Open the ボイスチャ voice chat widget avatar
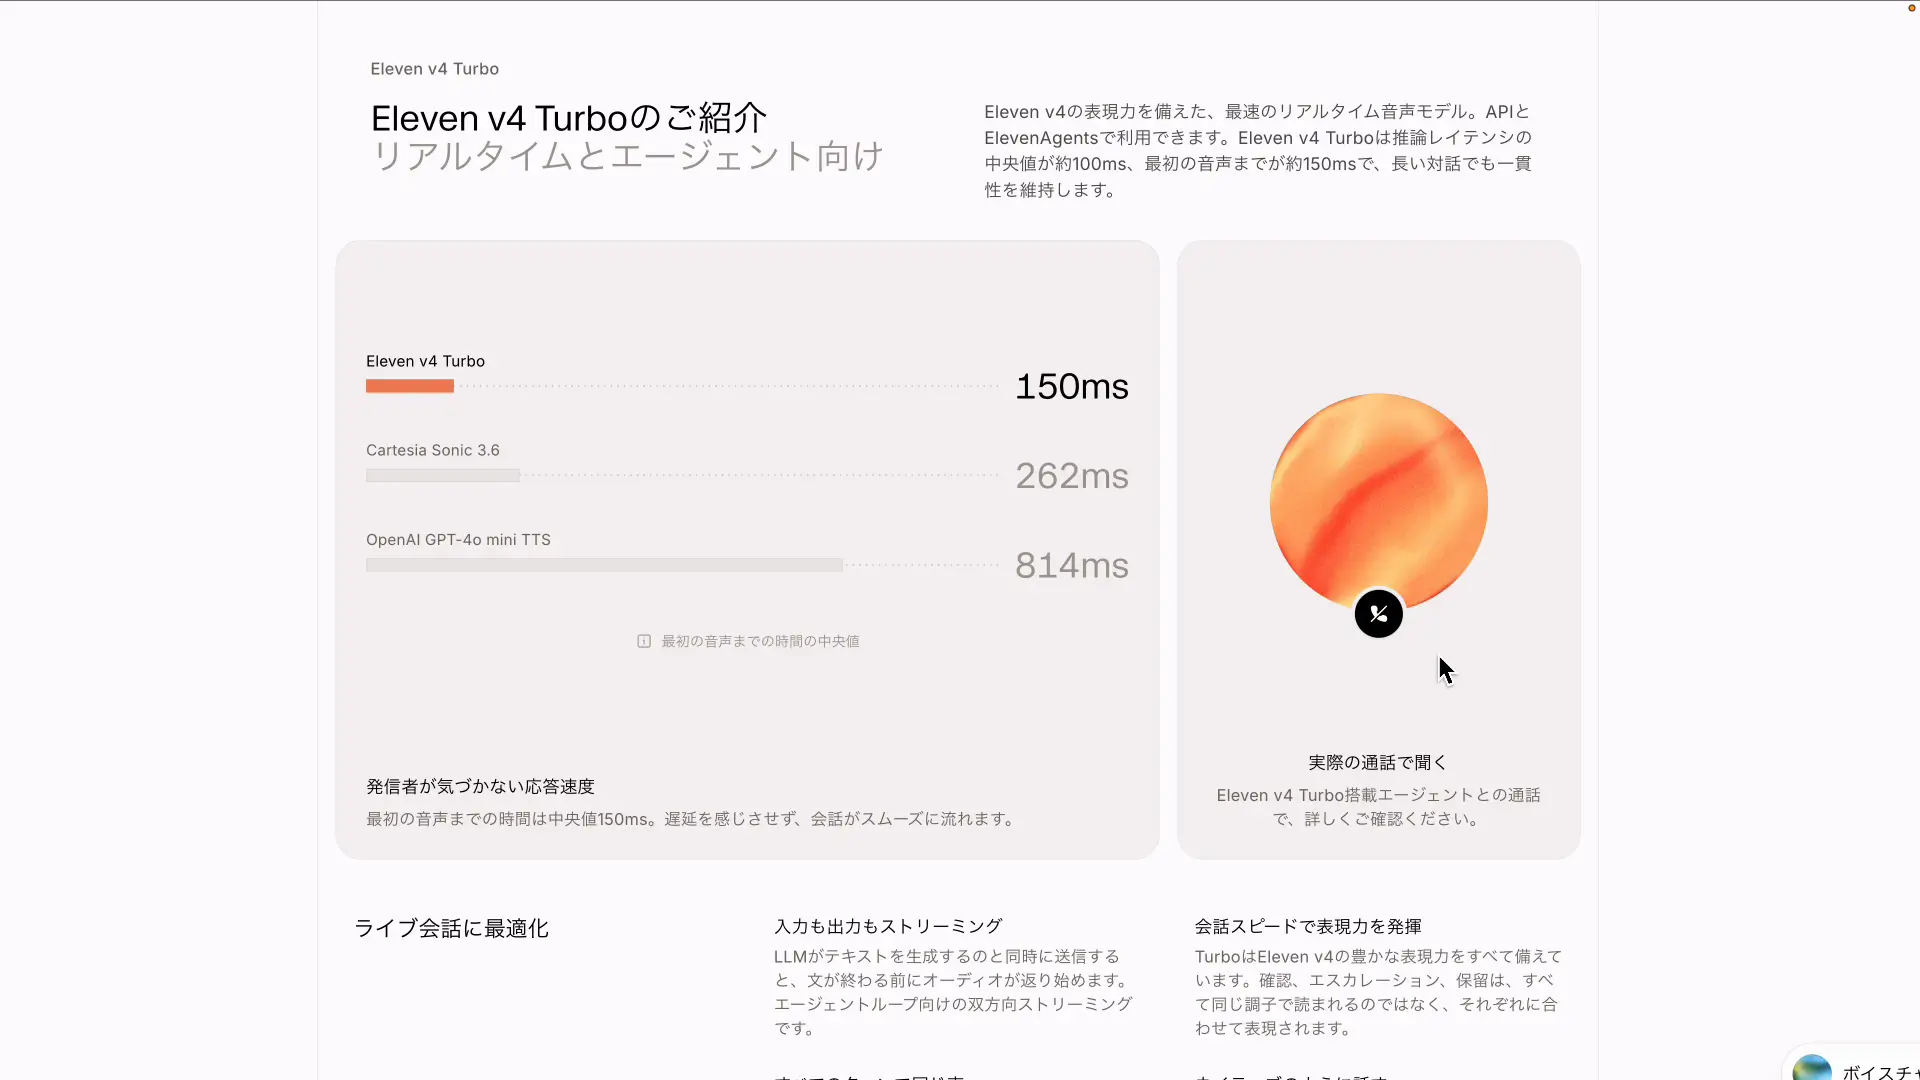The height and width of the screenshot is (1080, 1920). pyautogui.click(x=1812, y=1068)
